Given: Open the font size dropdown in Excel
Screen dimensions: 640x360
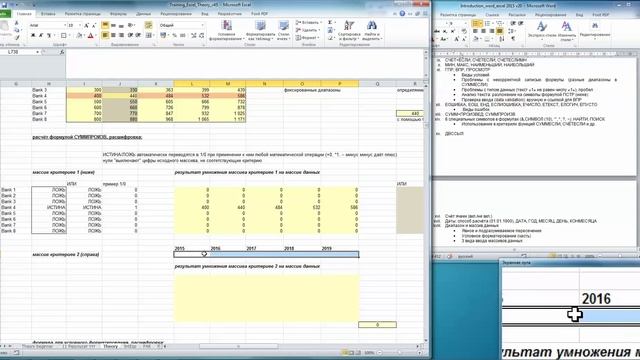Looking at the screenshot, I should tap(80, 25).
